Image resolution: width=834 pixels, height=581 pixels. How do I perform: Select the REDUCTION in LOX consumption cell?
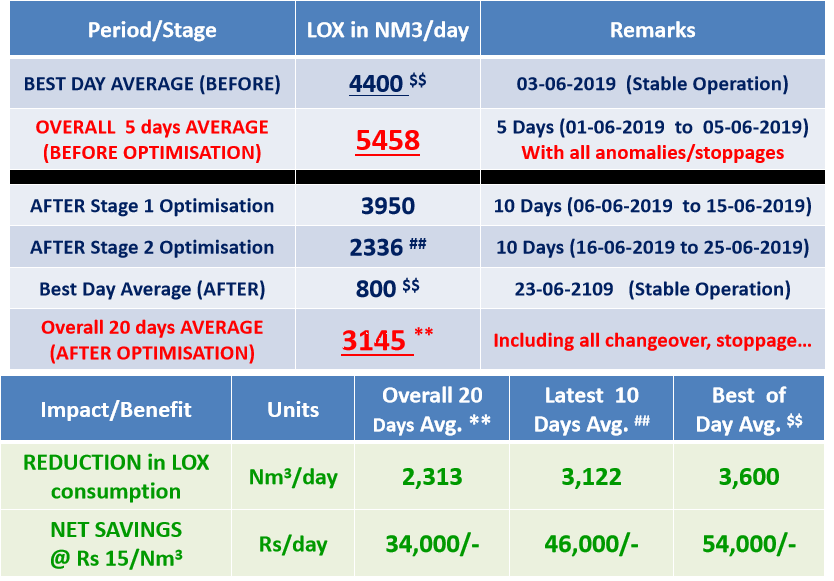[x=116, y=477]
